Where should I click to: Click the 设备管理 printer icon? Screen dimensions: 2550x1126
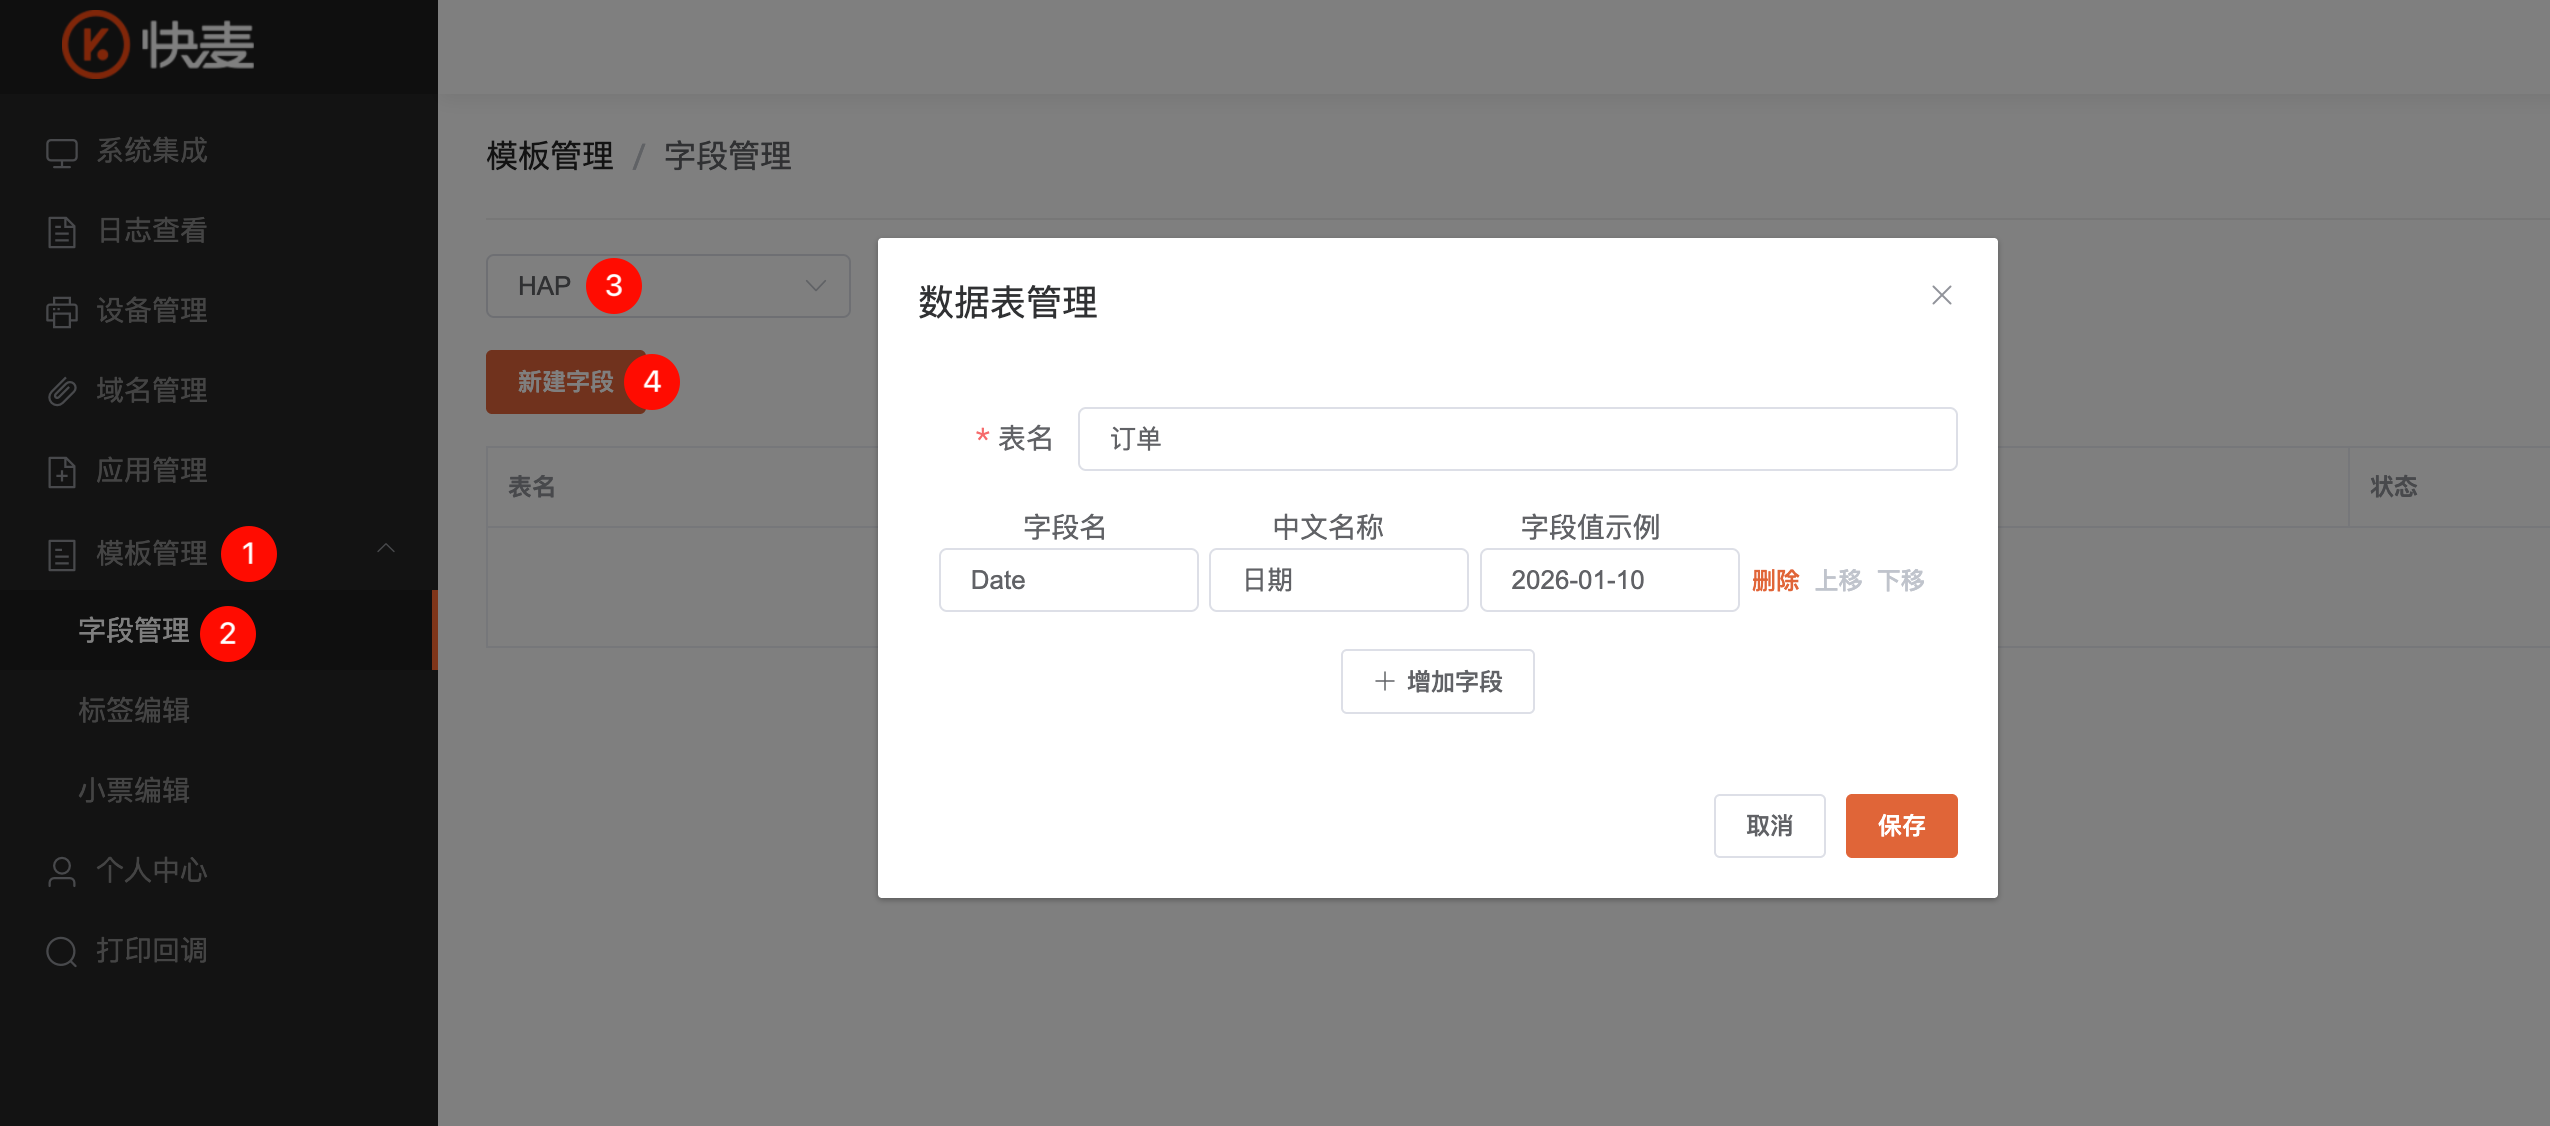click(61, 312)
